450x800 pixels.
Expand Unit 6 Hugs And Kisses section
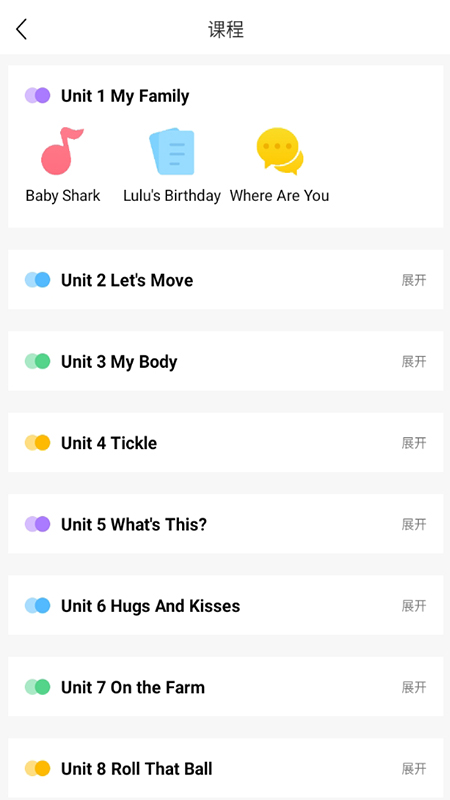[414, 606]
